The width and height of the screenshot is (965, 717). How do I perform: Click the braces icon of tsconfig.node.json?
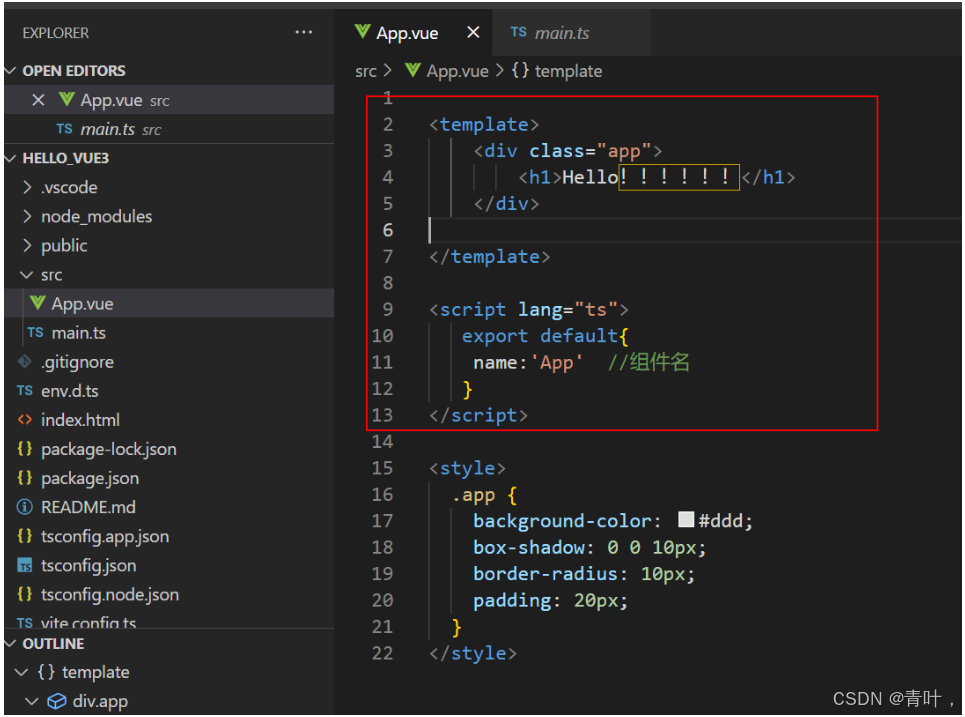click(x=25, y=594)
